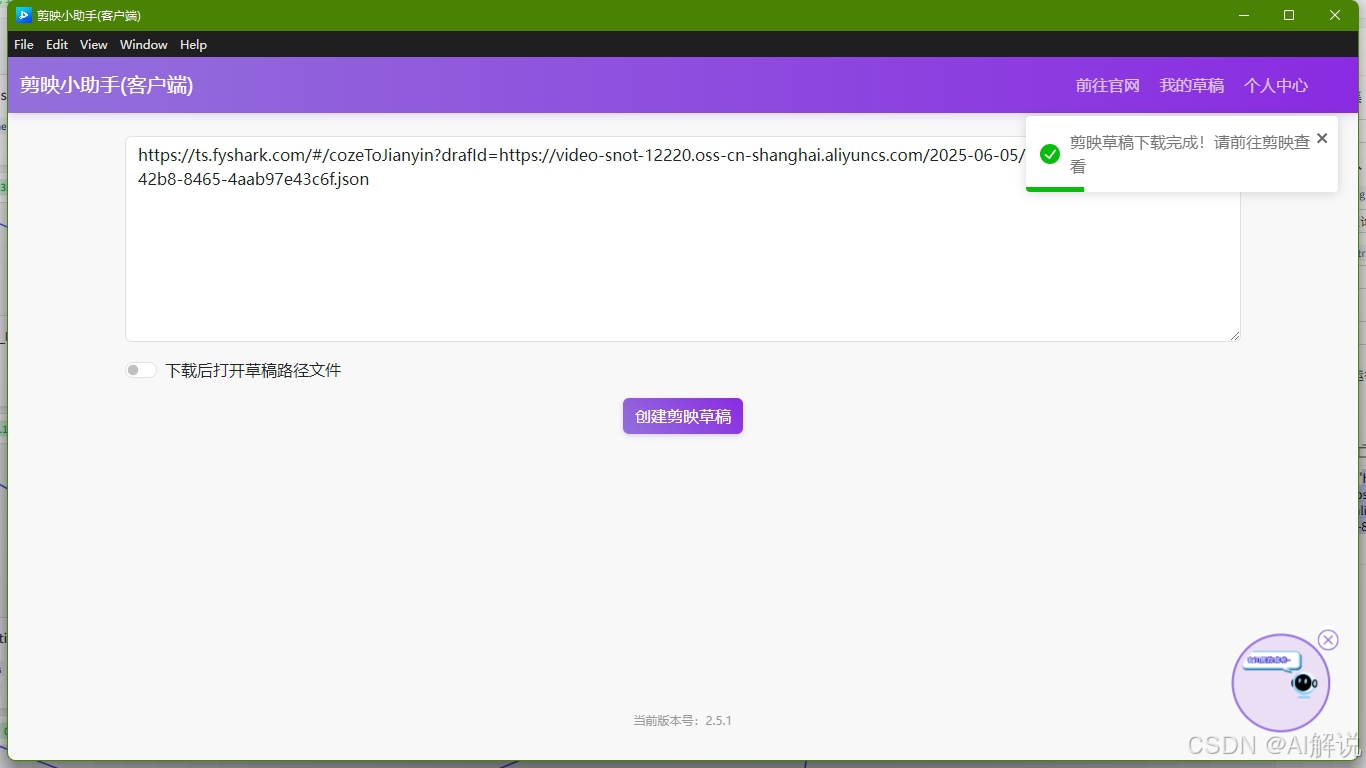Dismiss the download complete notification
Screen dimensions: 1366x768
pyautogui.click(x=1322, y=138)
